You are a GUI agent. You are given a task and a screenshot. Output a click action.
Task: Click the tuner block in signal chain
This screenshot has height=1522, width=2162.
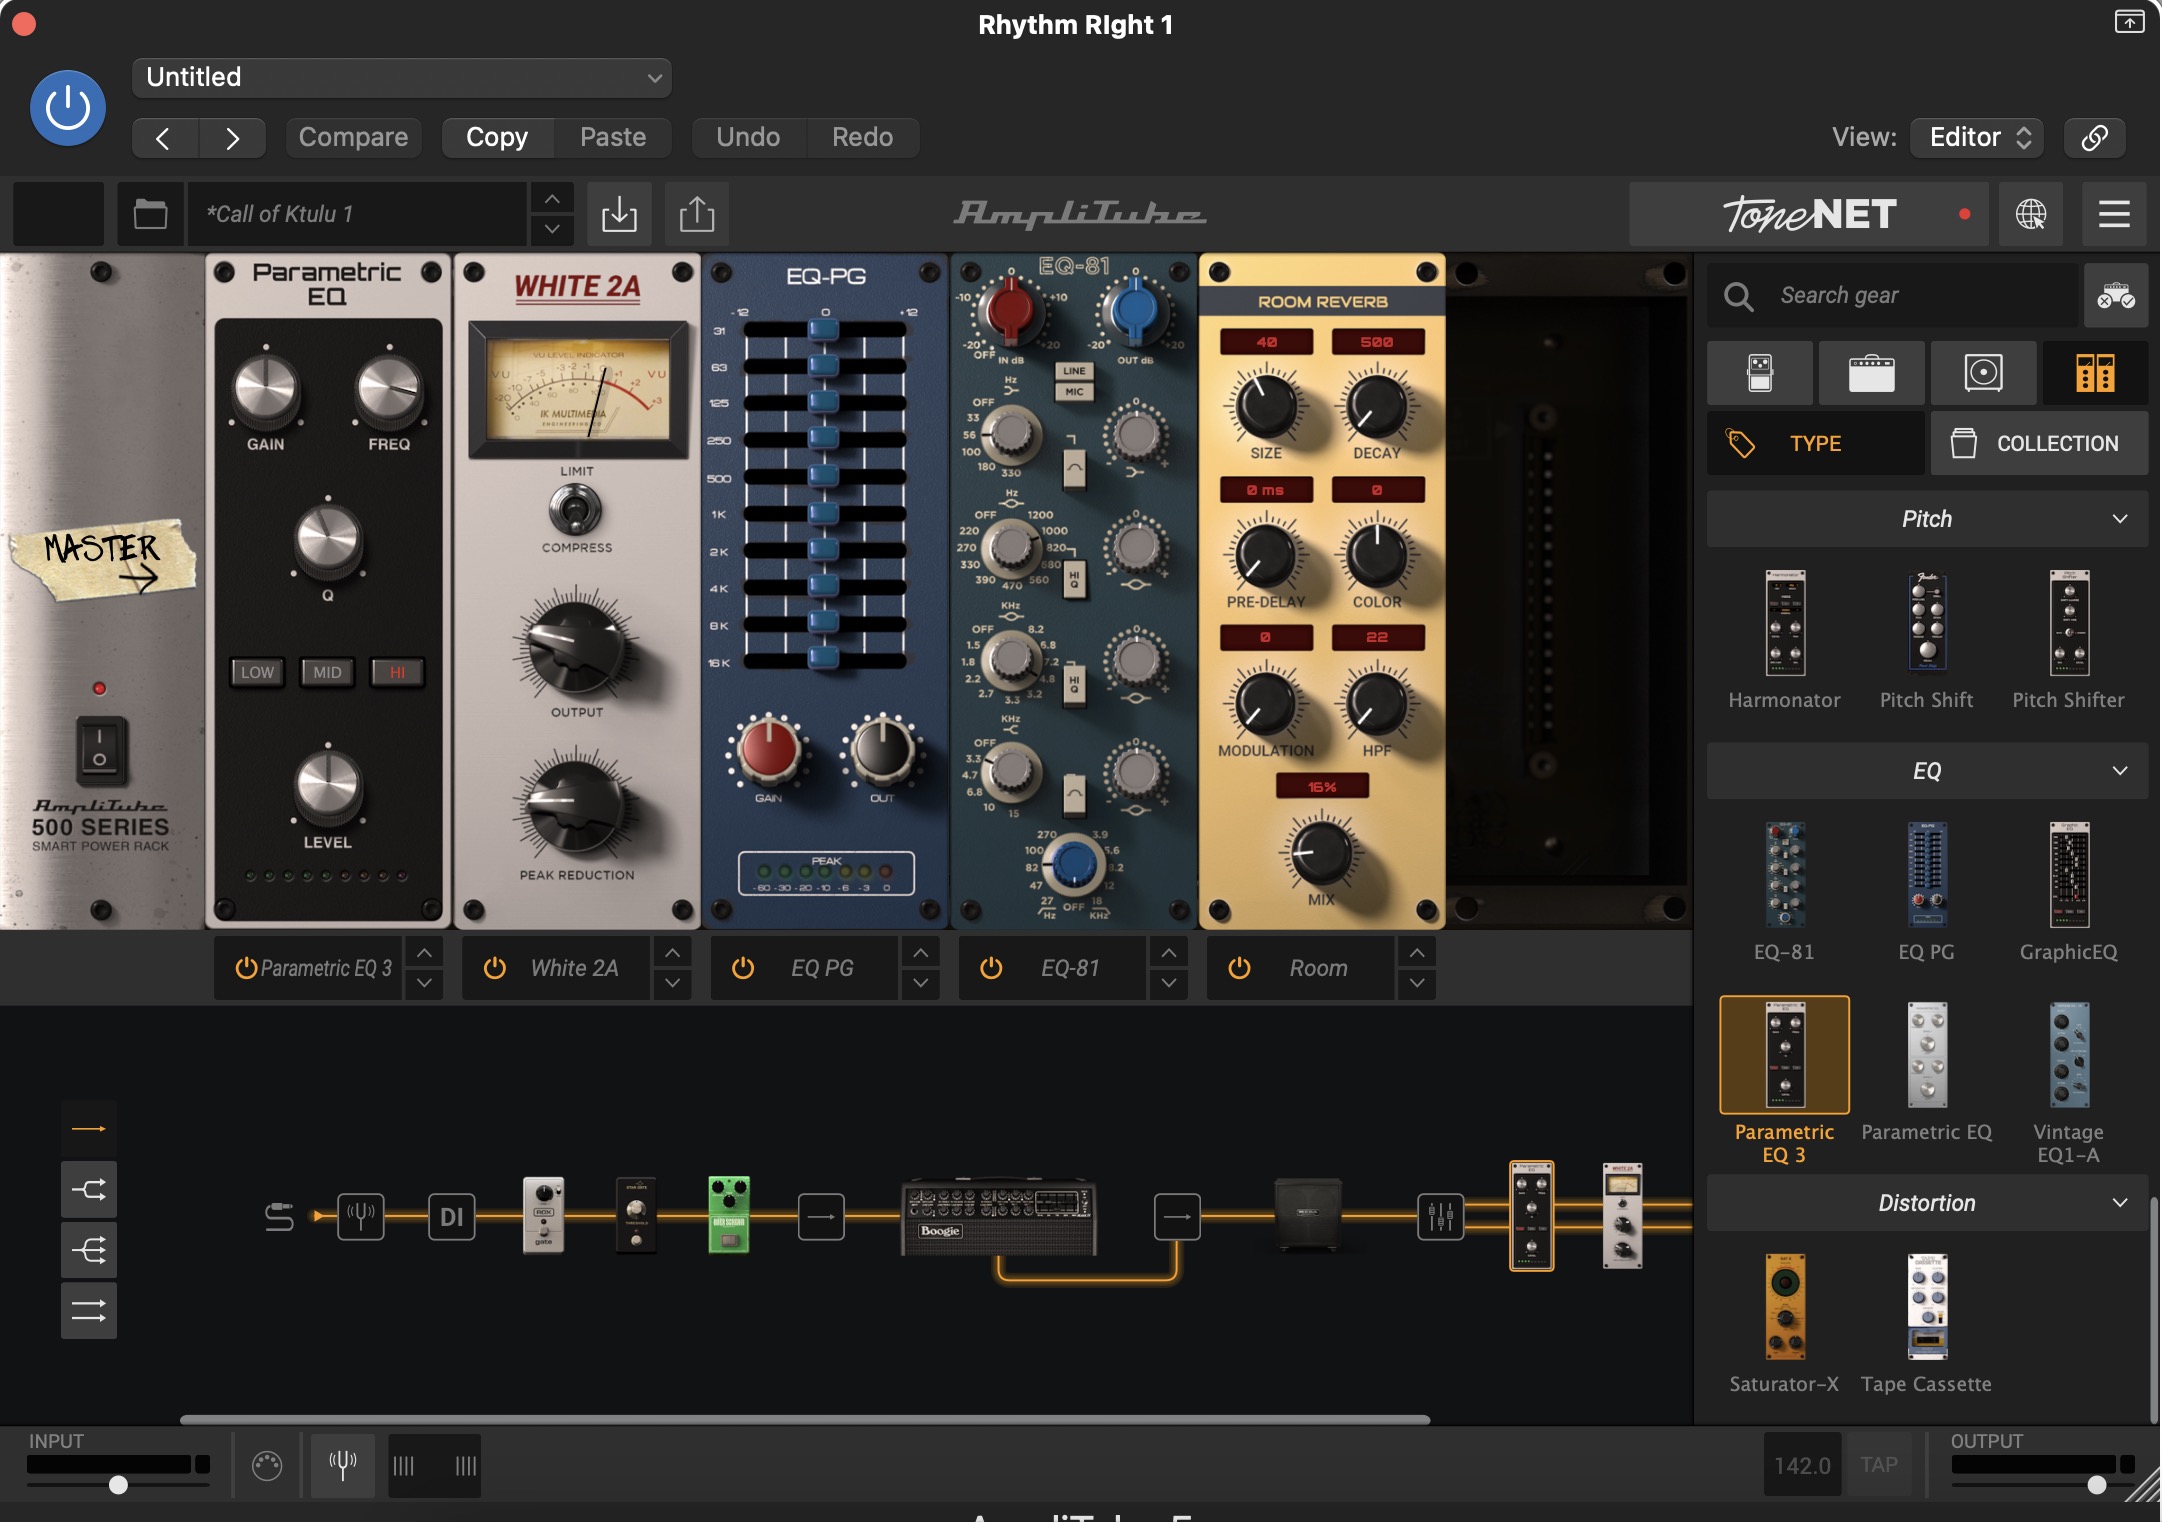(361, 1217)
